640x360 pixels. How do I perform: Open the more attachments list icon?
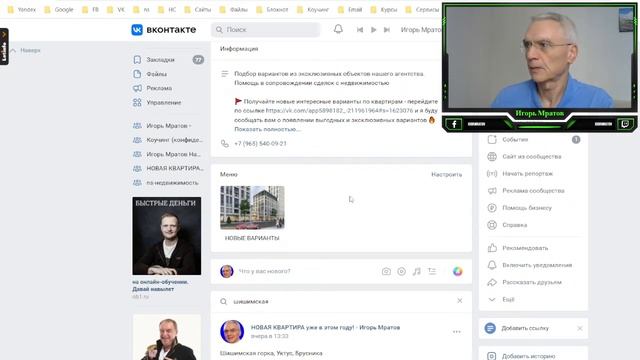click(432, 271)
